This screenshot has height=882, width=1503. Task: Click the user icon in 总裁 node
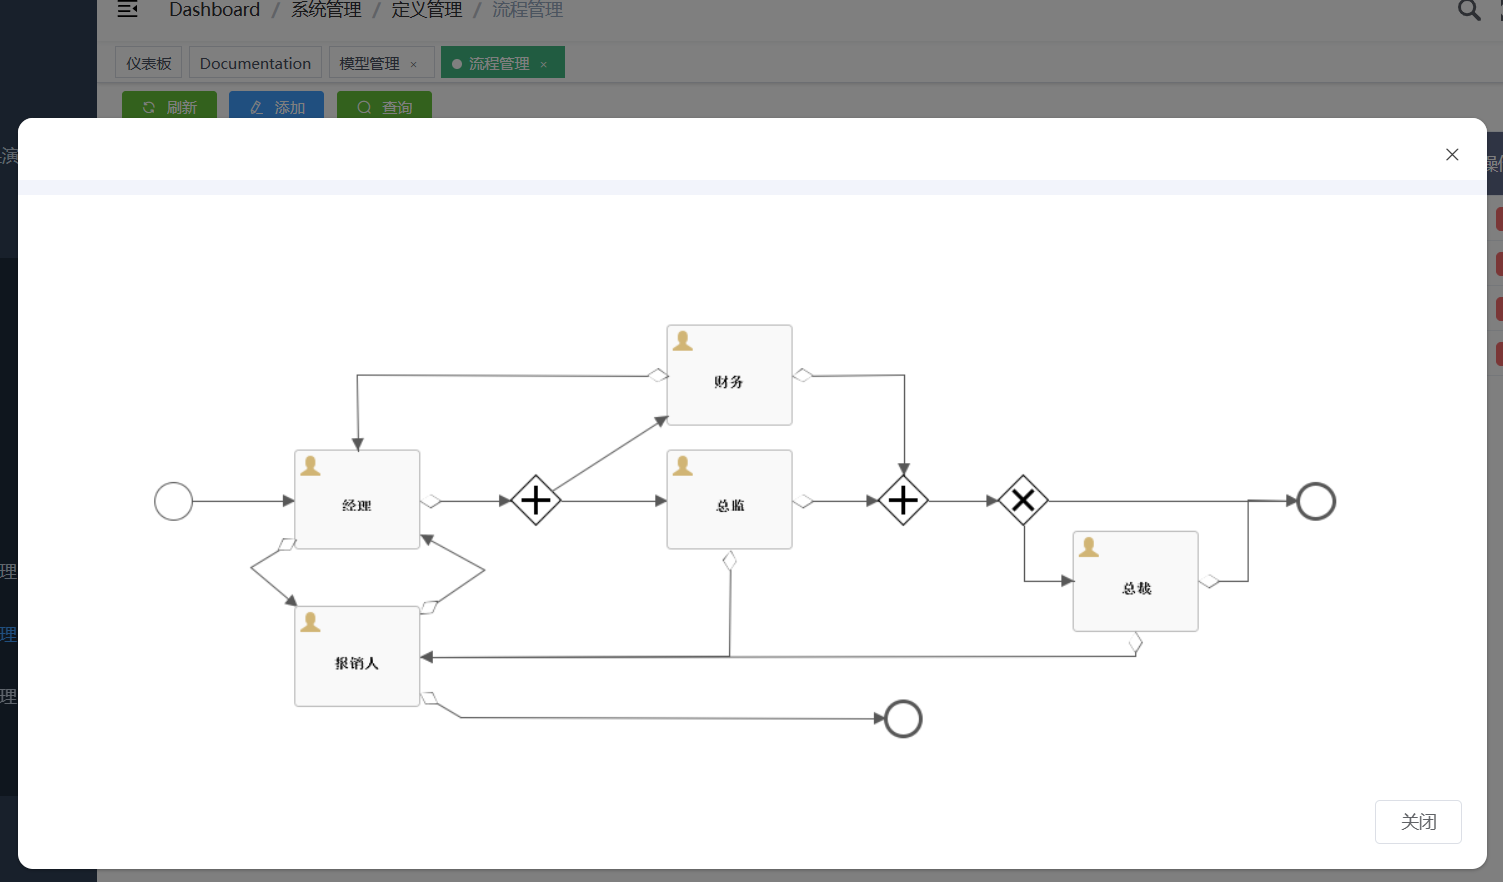(1089, 547)
